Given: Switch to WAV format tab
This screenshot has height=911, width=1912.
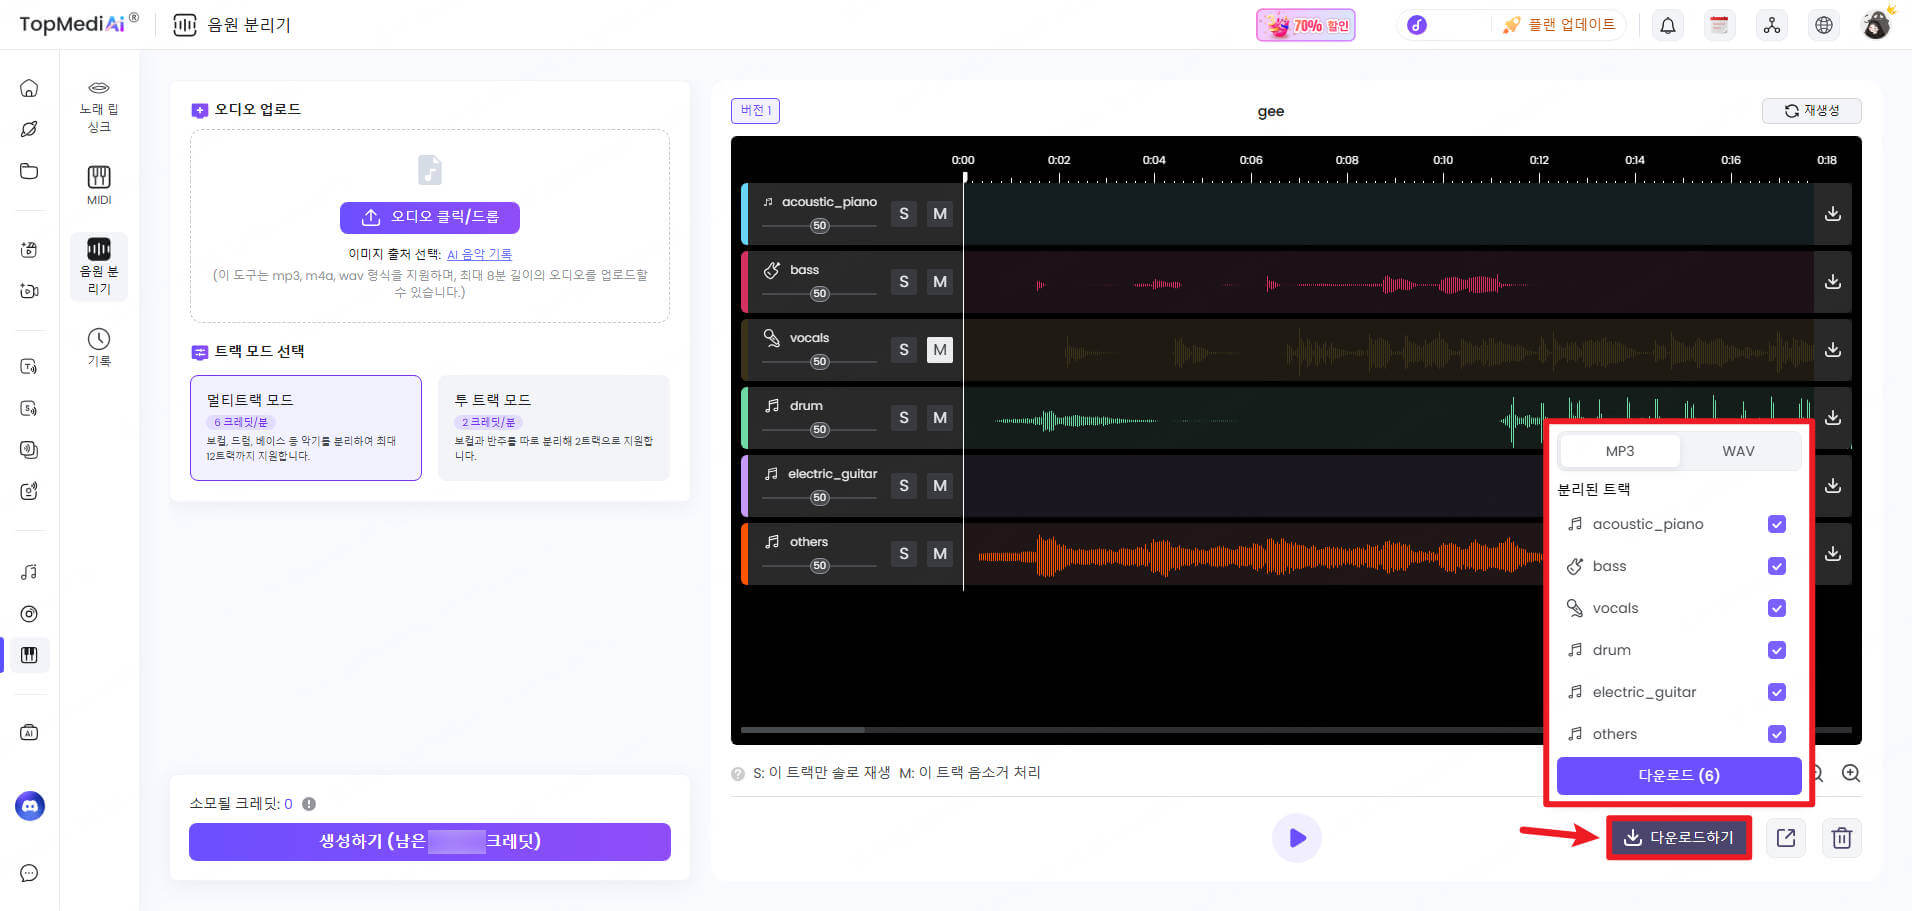Looking at the screenshot, I should (1737, 451).
